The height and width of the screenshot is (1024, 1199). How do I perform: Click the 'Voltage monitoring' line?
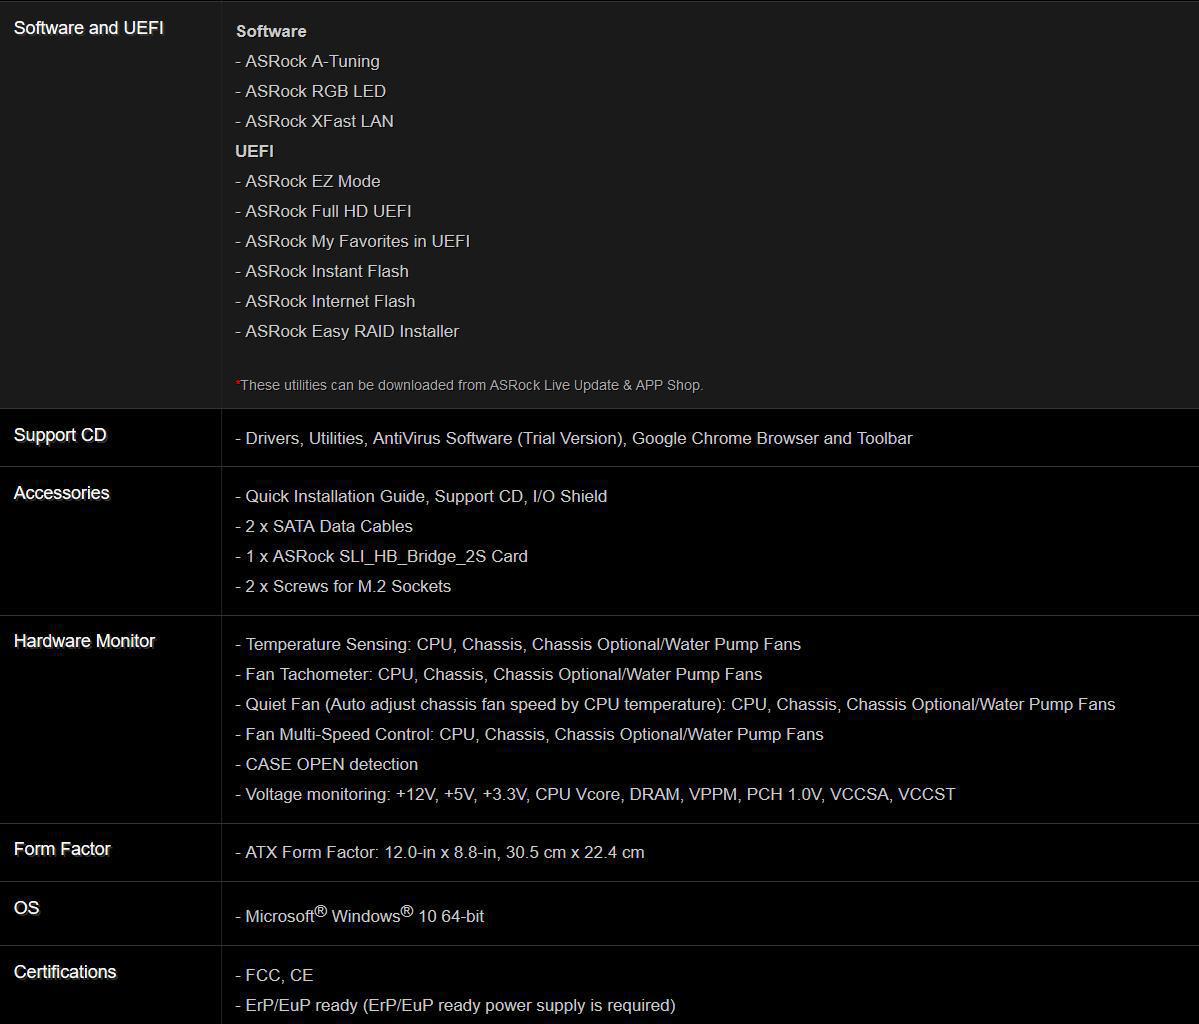[595, 795]
